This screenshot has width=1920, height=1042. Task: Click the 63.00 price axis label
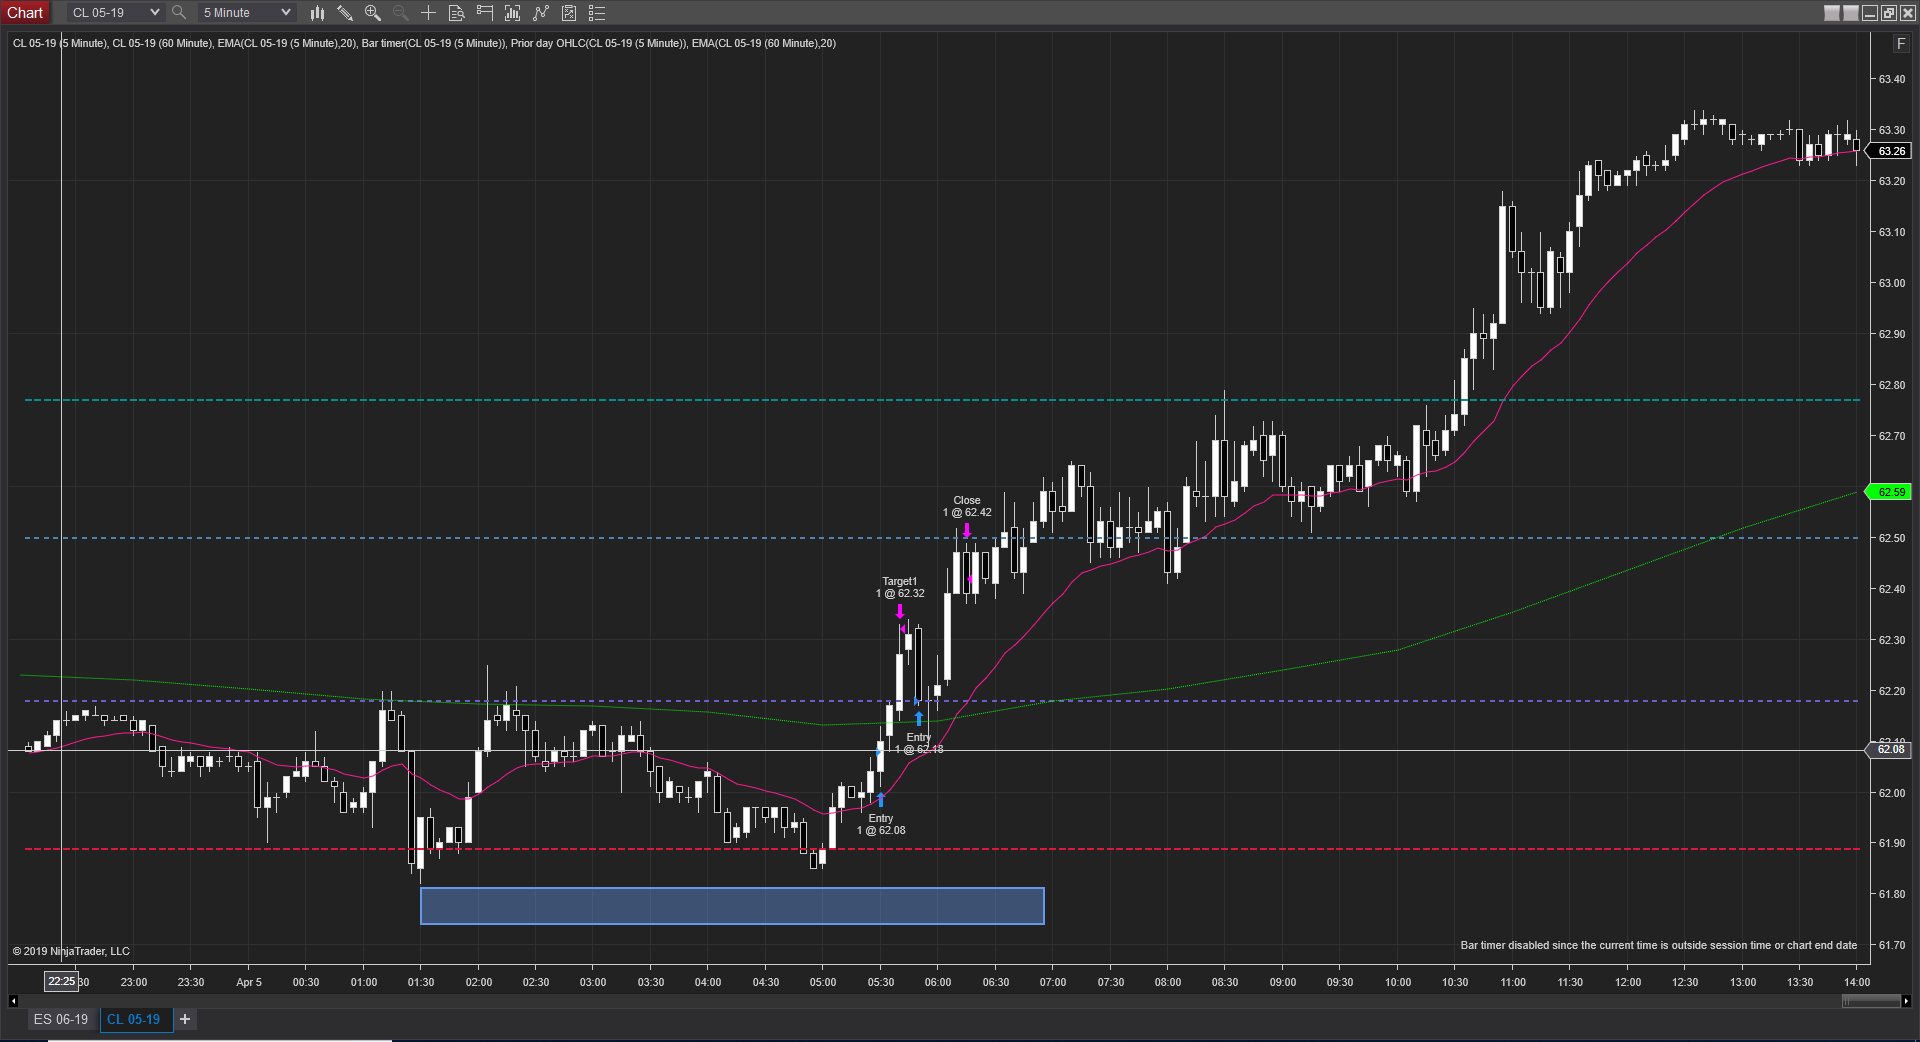pyautogui.click(x=1892, y=283)
